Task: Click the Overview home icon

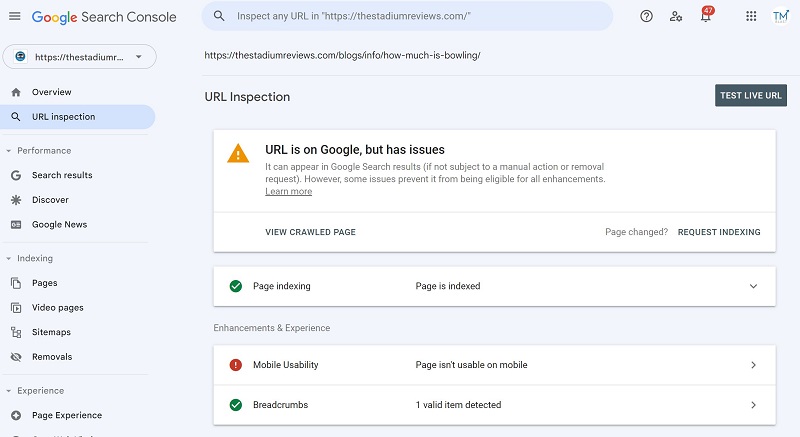Action: [x=16, y=92]
